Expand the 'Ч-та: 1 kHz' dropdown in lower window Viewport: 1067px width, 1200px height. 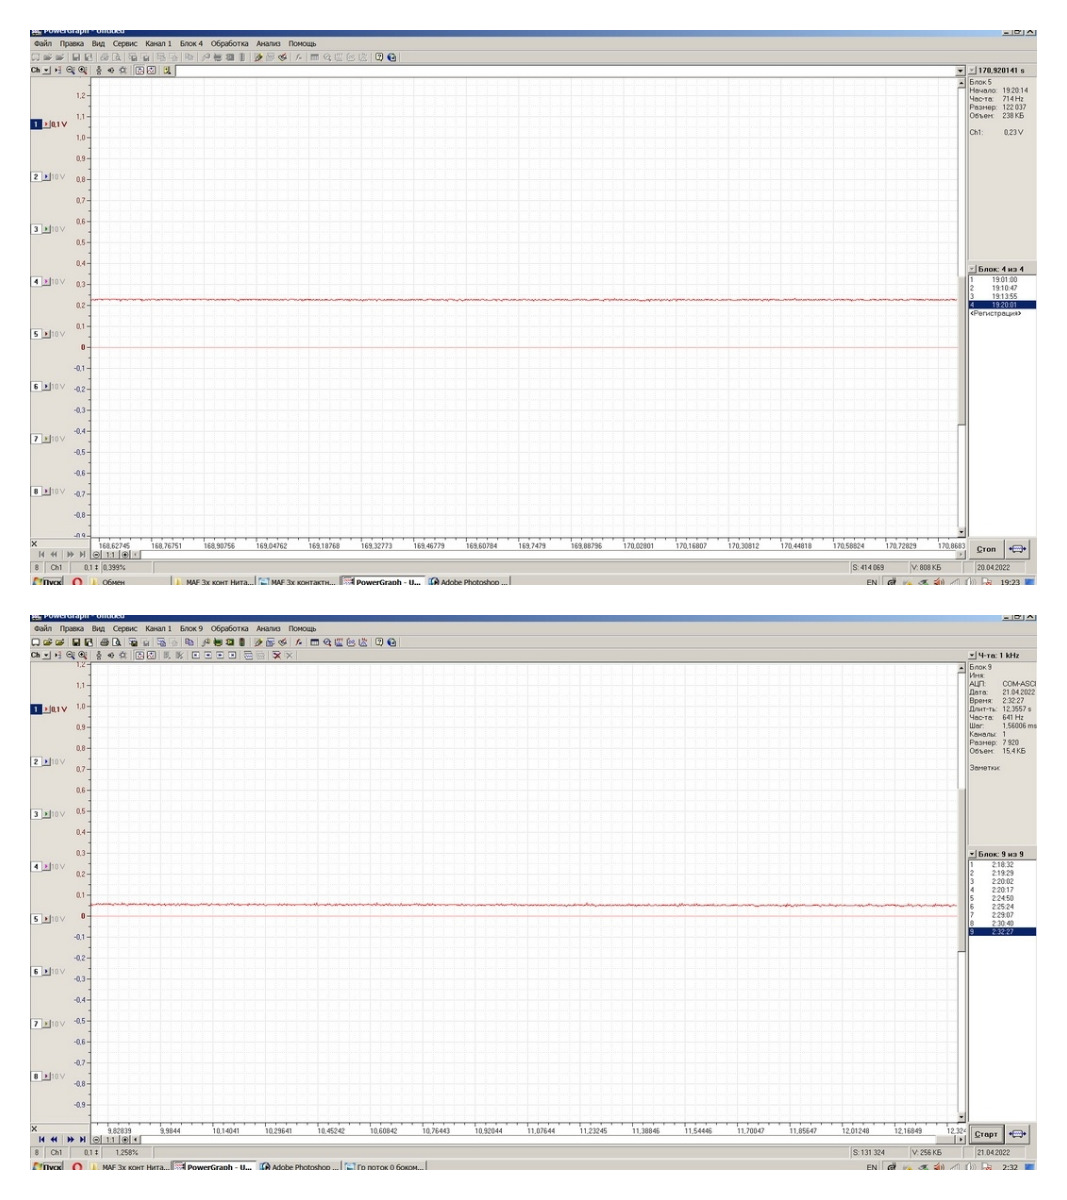[972, 655]
